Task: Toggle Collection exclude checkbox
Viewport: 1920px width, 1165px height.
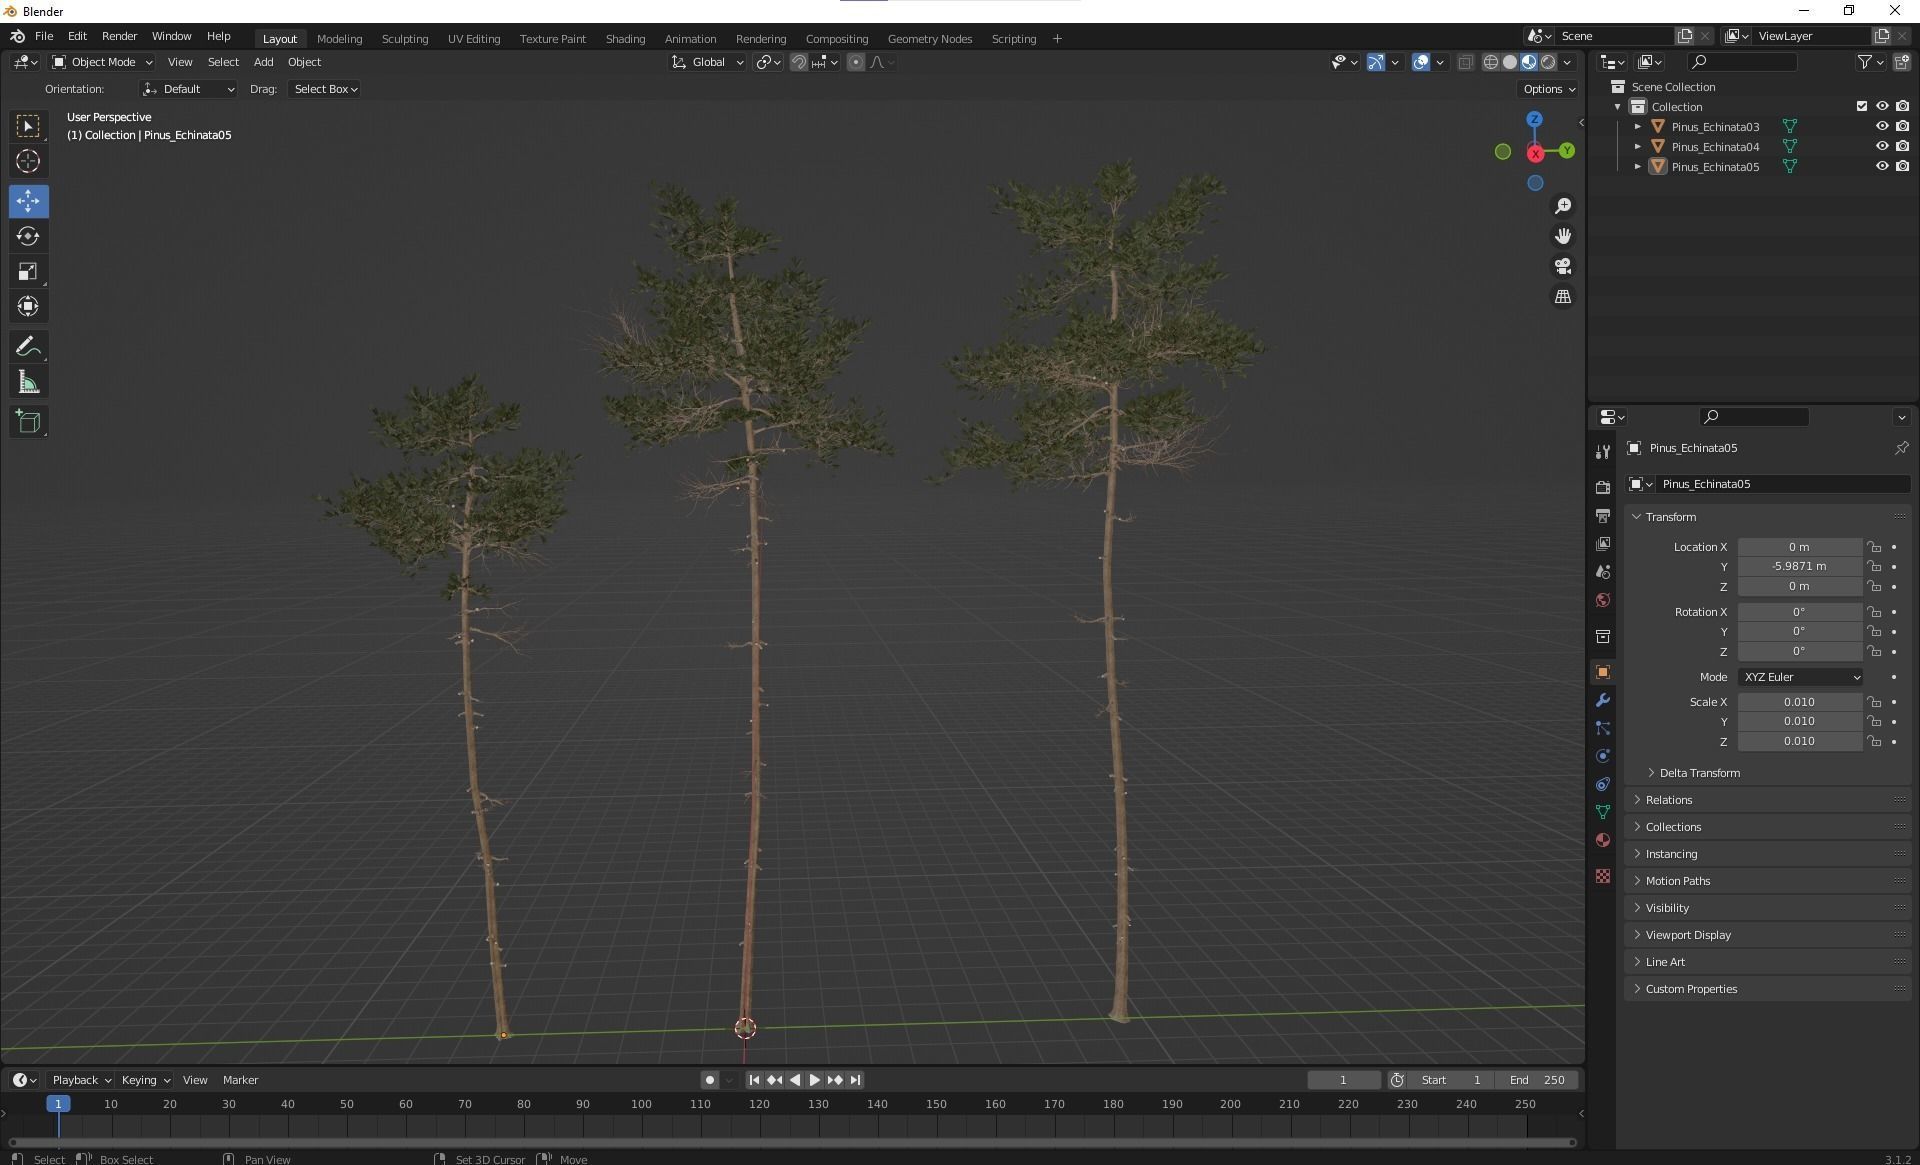Action: 1861,106
